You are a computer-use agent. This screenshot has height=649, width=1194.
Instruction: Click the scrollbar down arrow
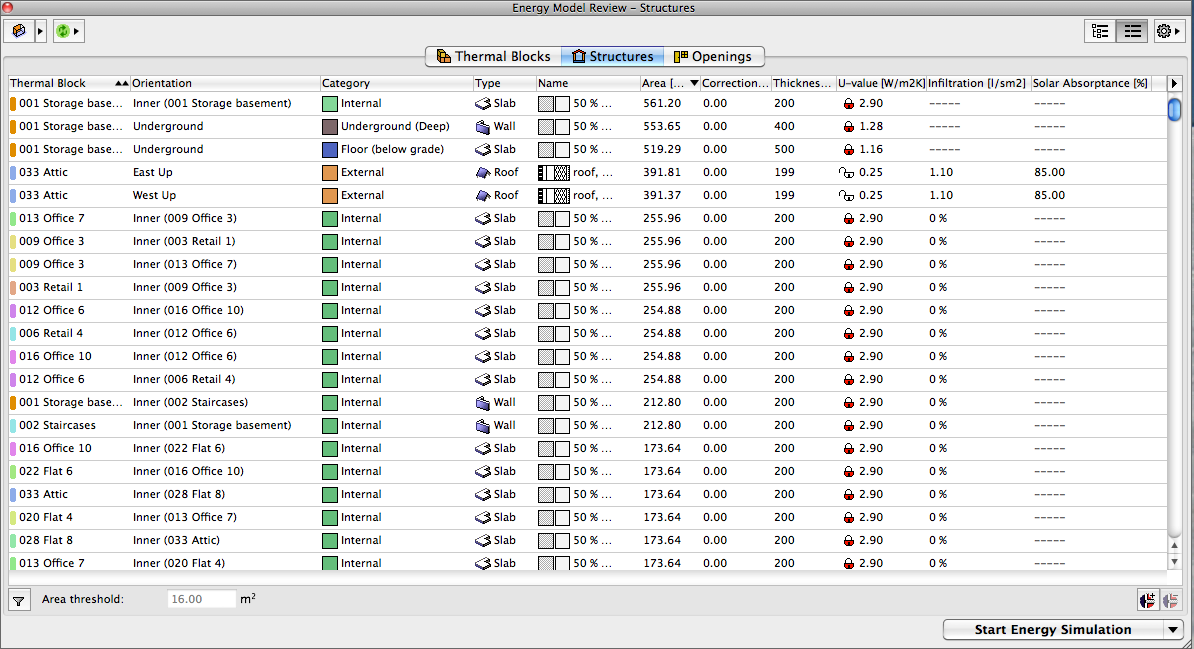(x=1174, y=562)
